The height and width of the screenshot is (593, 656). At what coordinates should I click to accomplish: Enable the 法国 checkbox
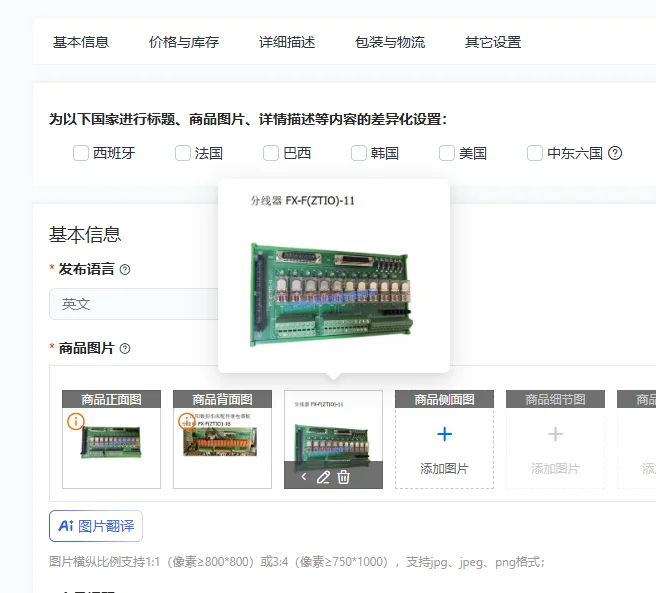coord(183,153)
